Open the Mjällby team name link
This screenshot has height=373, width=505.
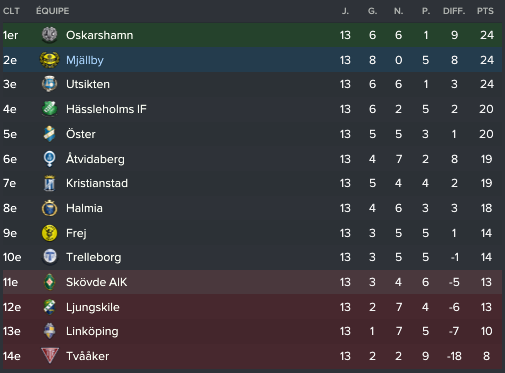coord(85,60)
